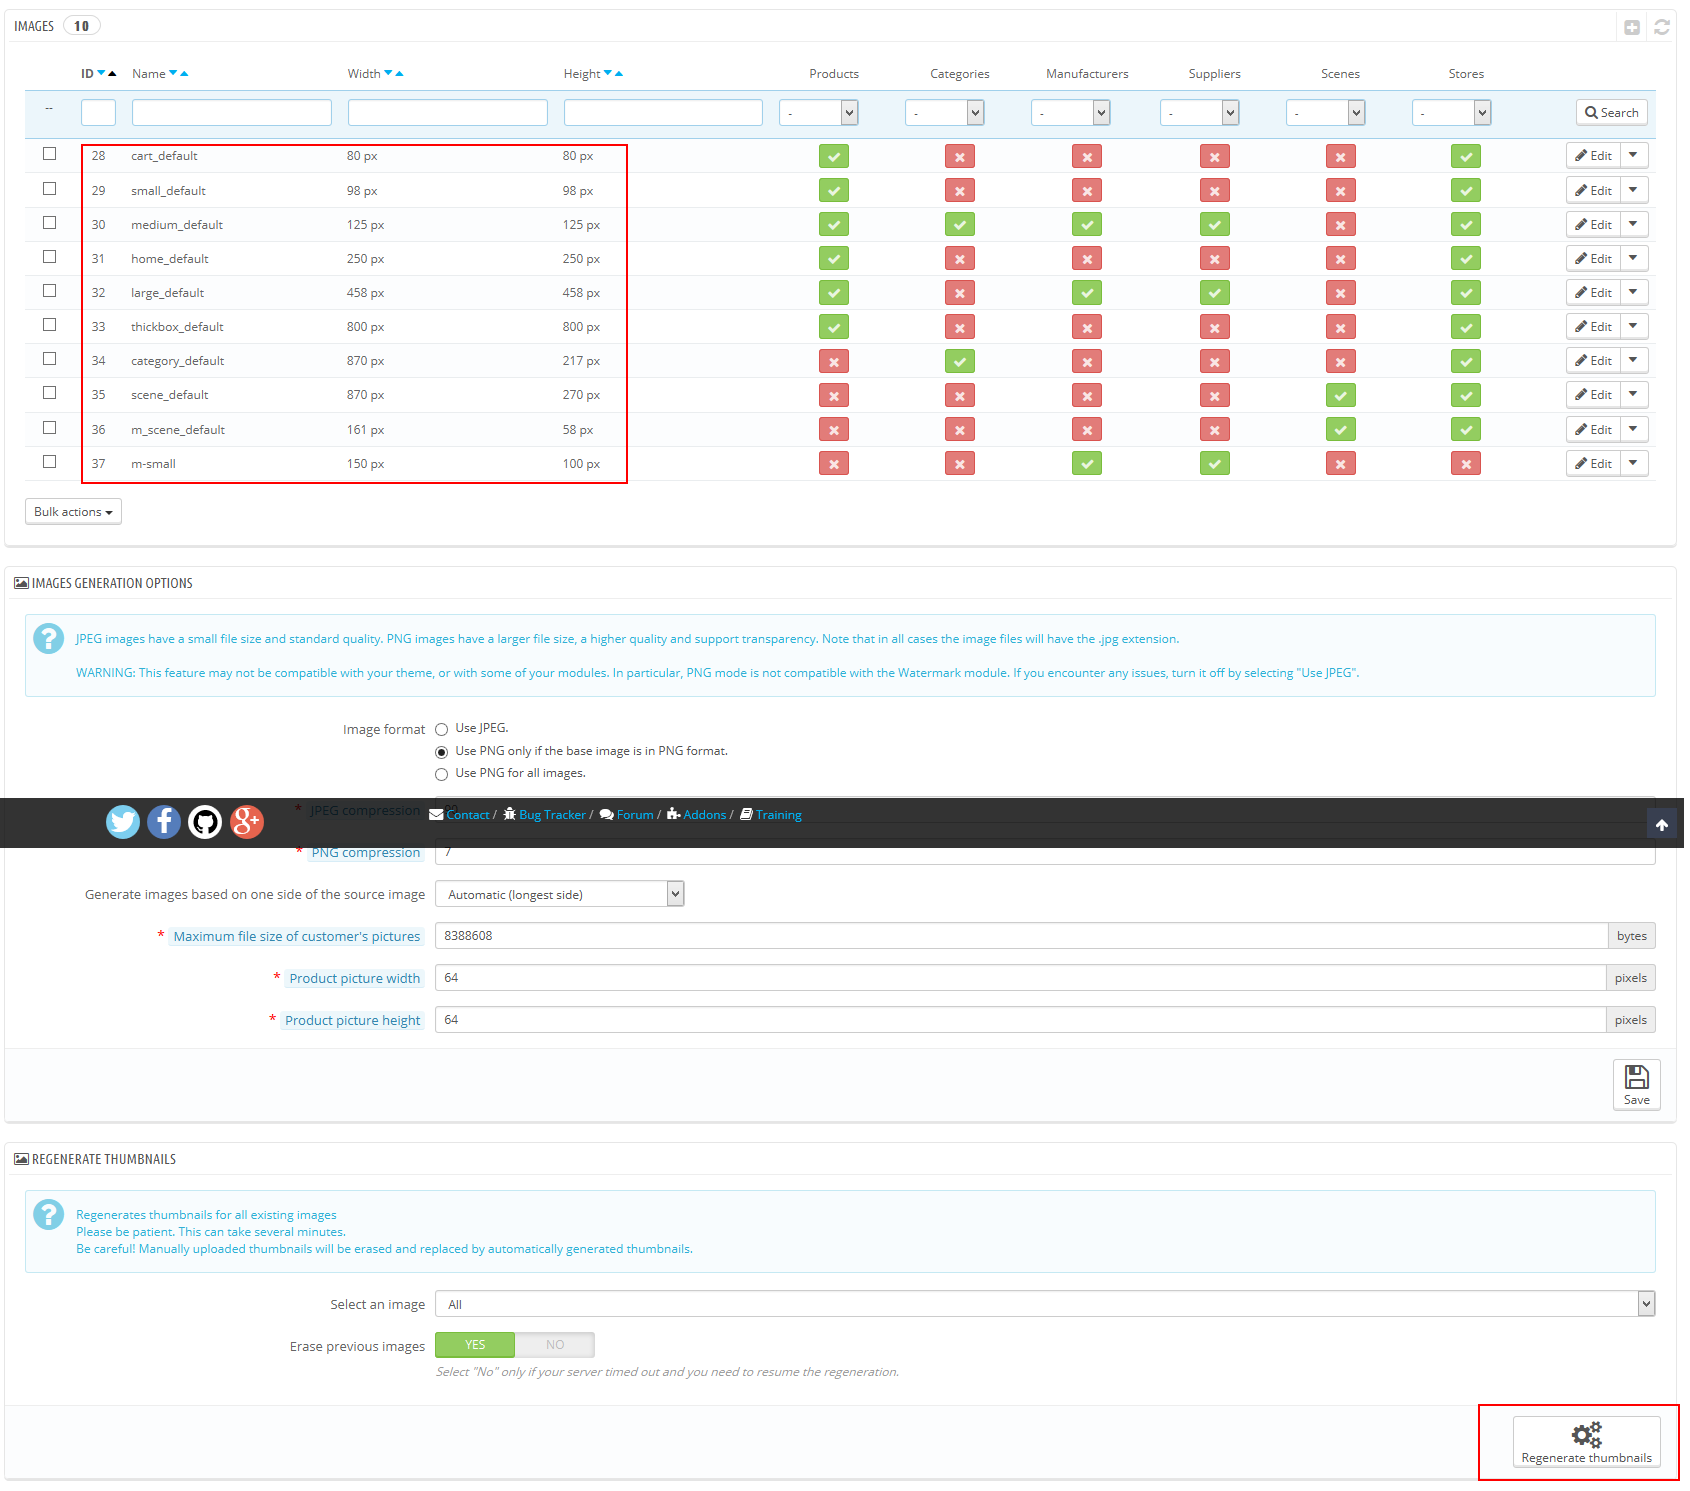Click the Search filter button

coord(1612,113)
